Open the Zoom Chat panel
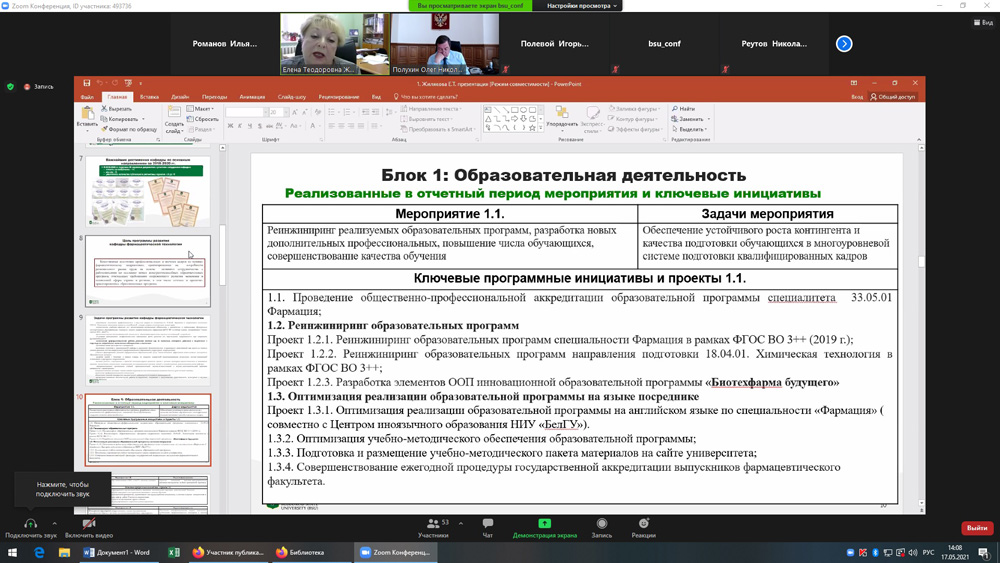Screen dimensions: 1000x563 click(x=488, y=524)
